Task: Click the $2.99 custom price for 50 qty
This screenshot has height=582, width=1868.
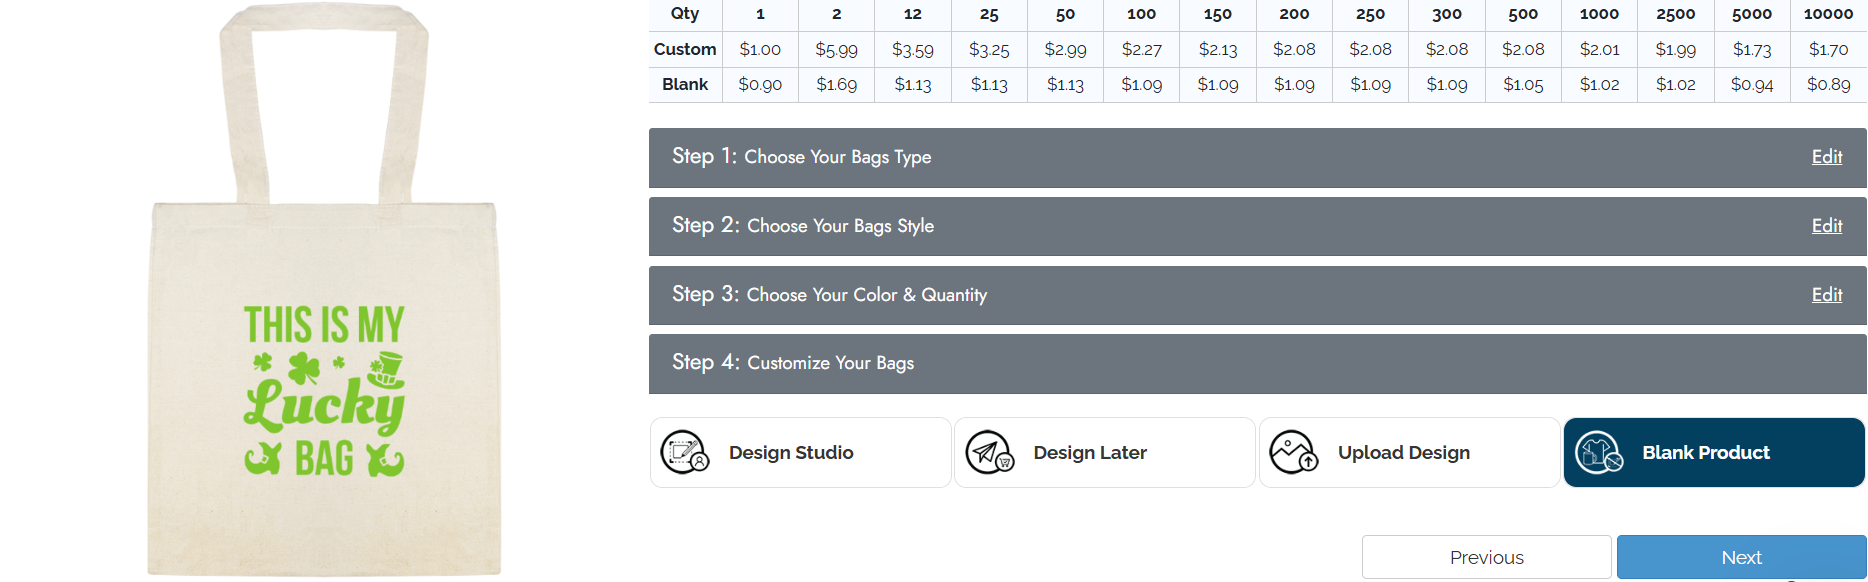Action: coord(1065,49)
